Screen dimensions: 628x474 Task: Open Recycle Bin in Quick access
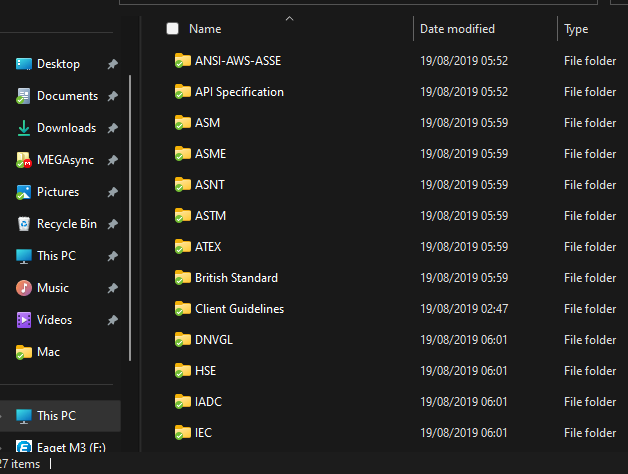click(x=66, y=224)
